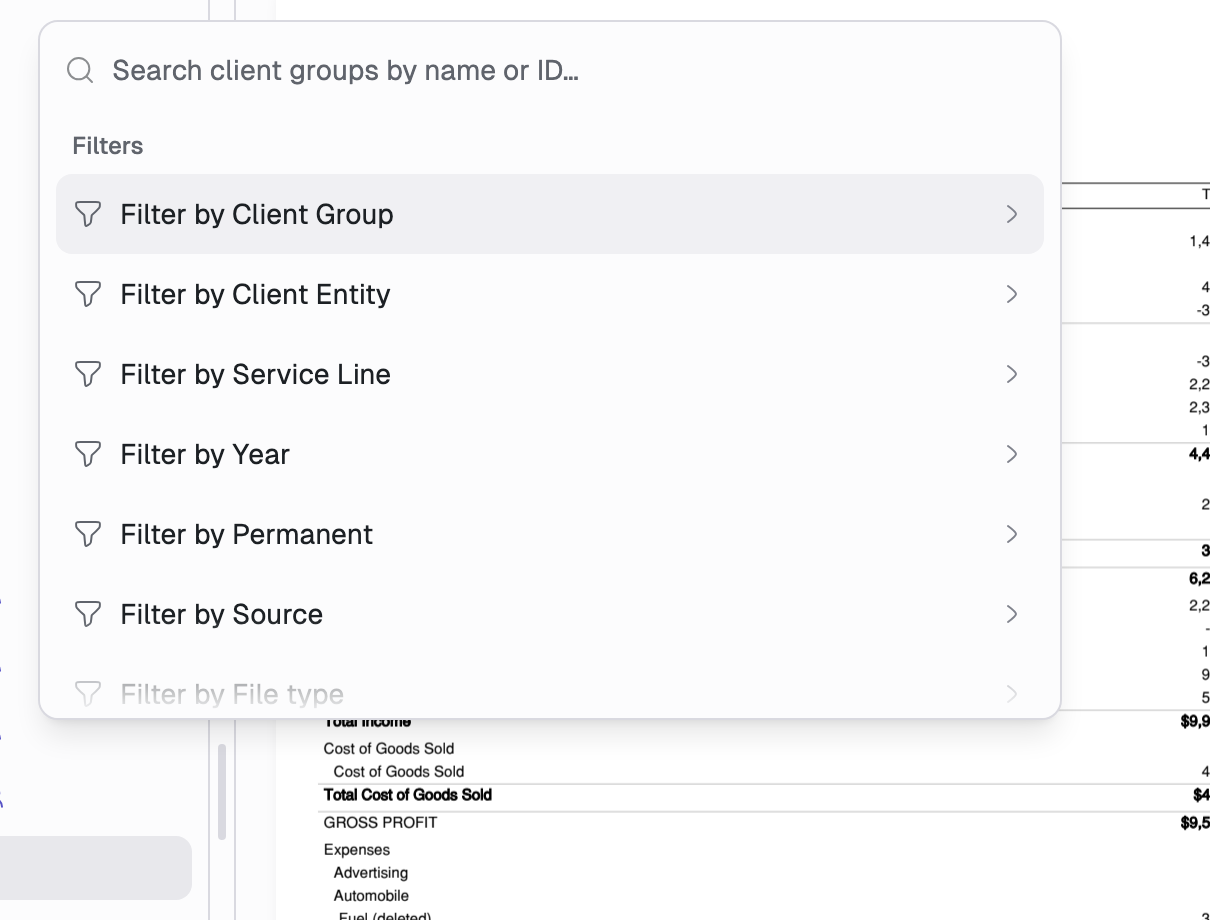Expand the Filter by Service Line chevron
Viewport: 1210px width, 920px height.
1012,374
